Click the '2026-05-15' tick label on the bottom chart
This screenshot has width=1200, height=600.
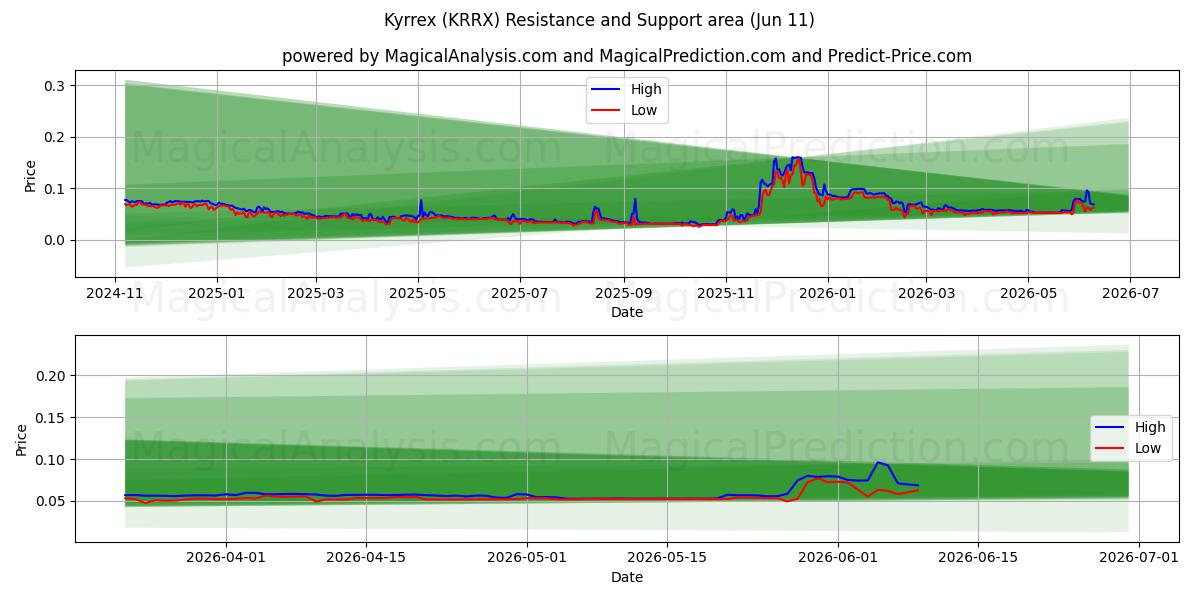coord(666,558)
